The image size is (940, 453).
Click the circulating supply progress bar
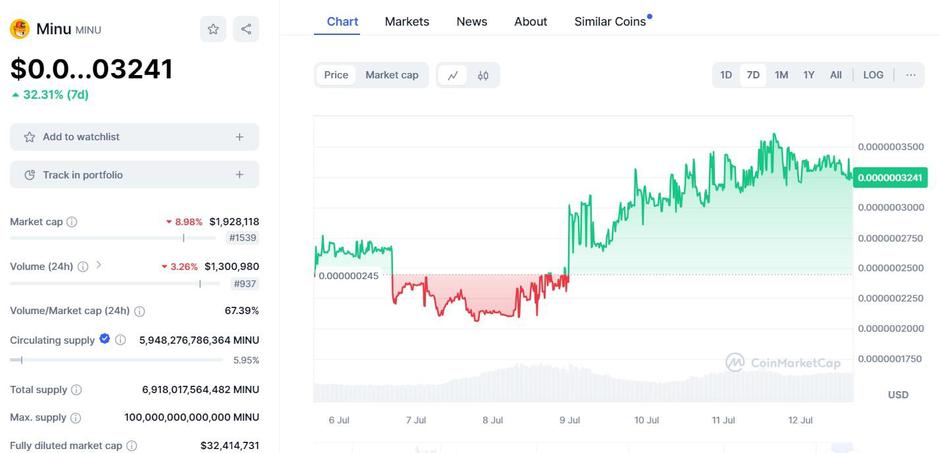(116, 359)
